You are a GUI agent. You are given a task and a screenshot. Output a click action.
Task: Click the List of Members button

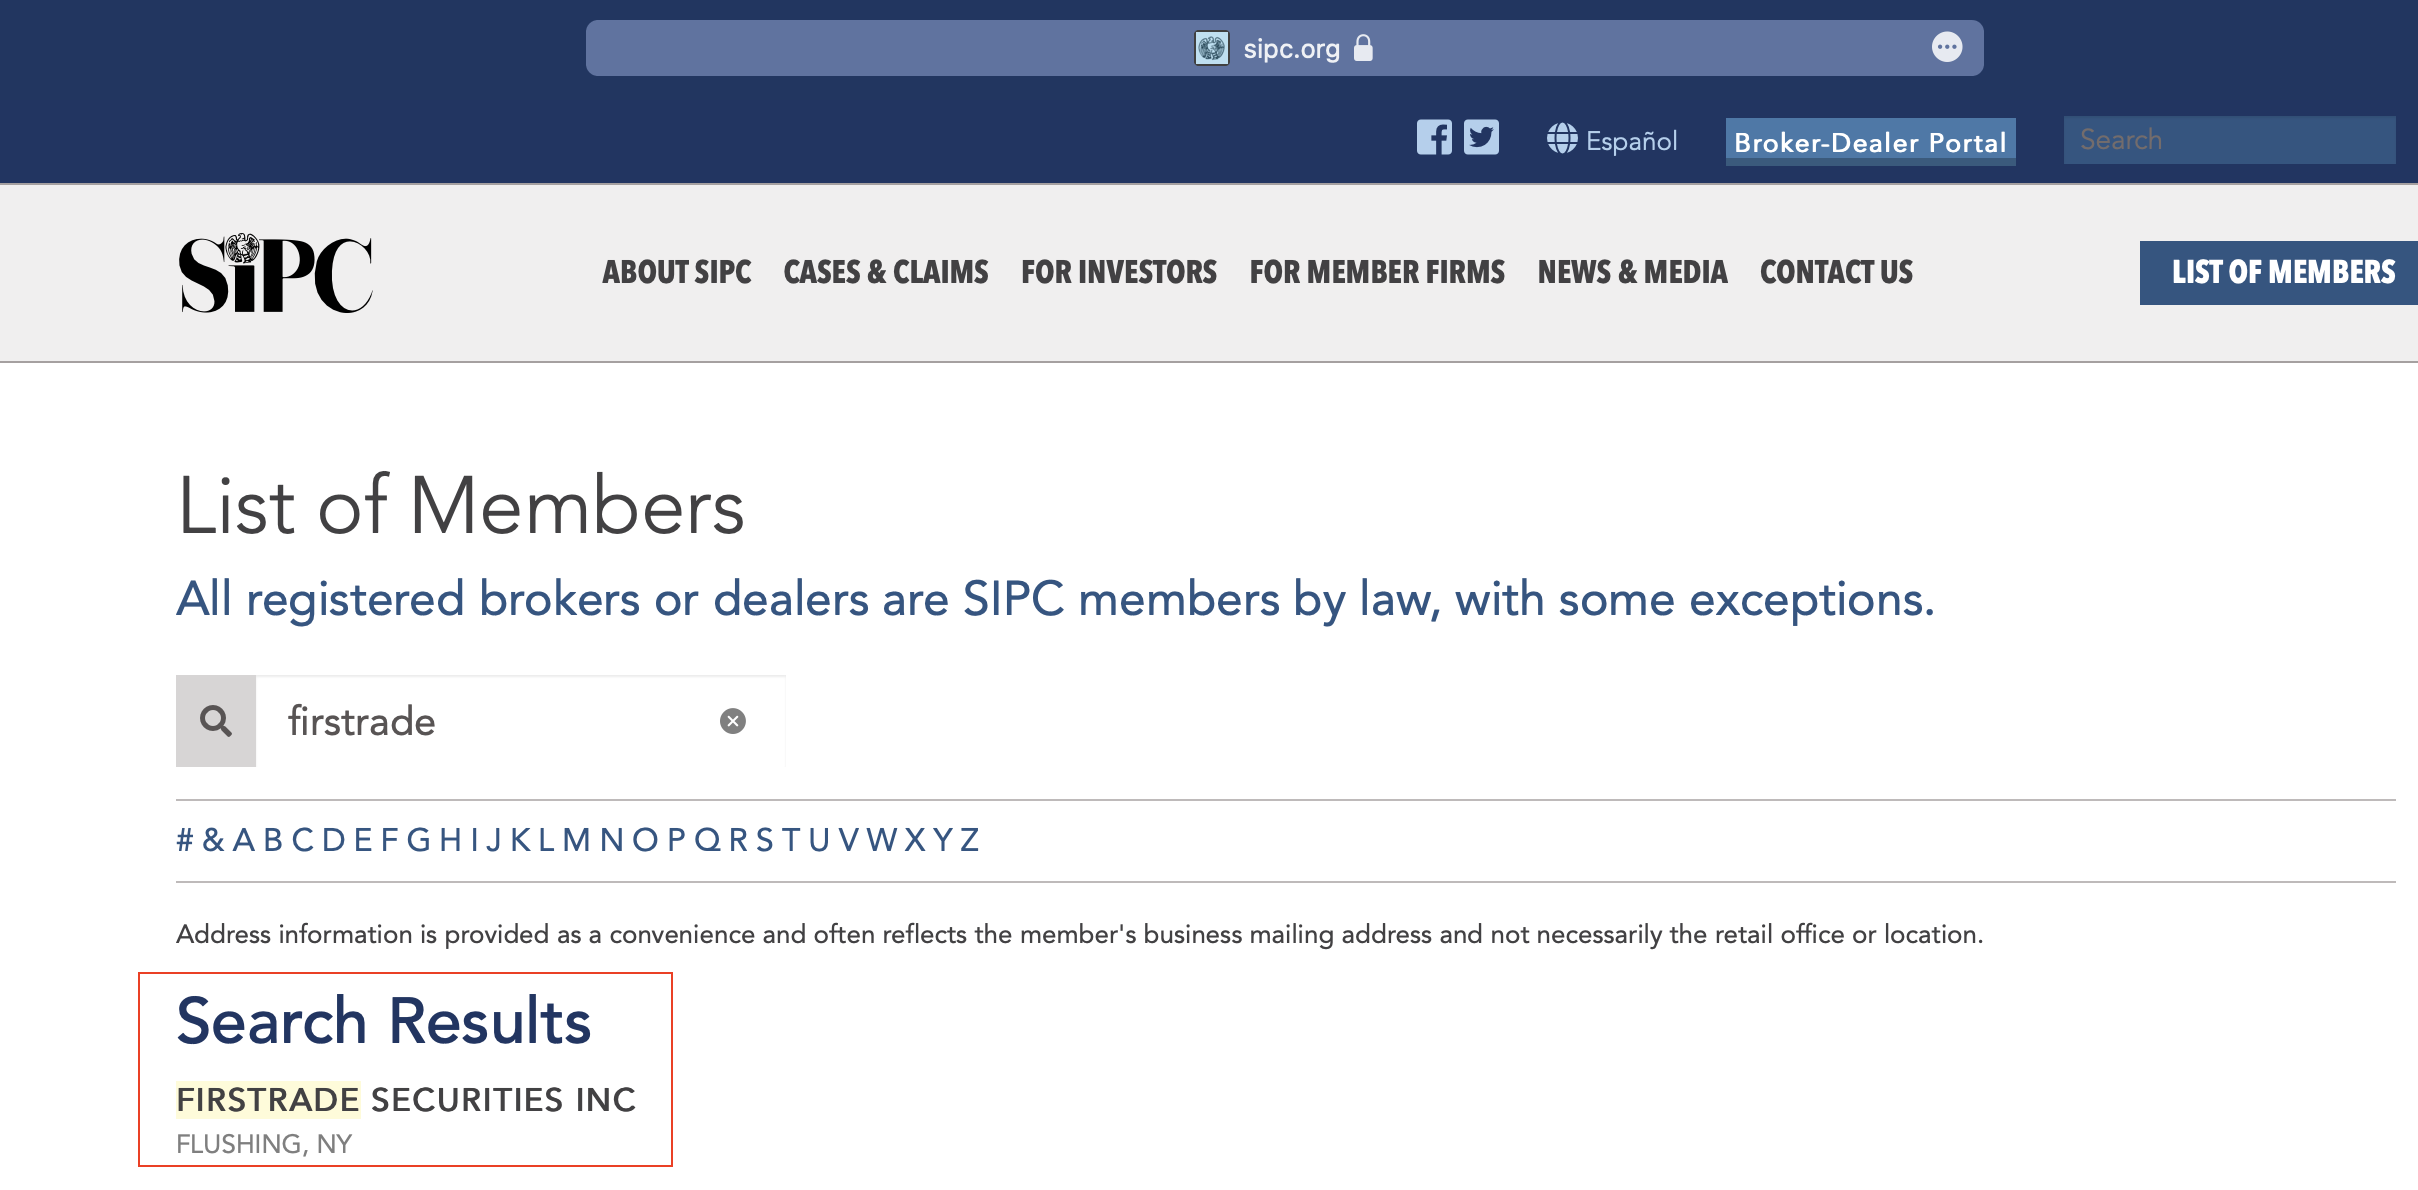[x=2282, y=272]
